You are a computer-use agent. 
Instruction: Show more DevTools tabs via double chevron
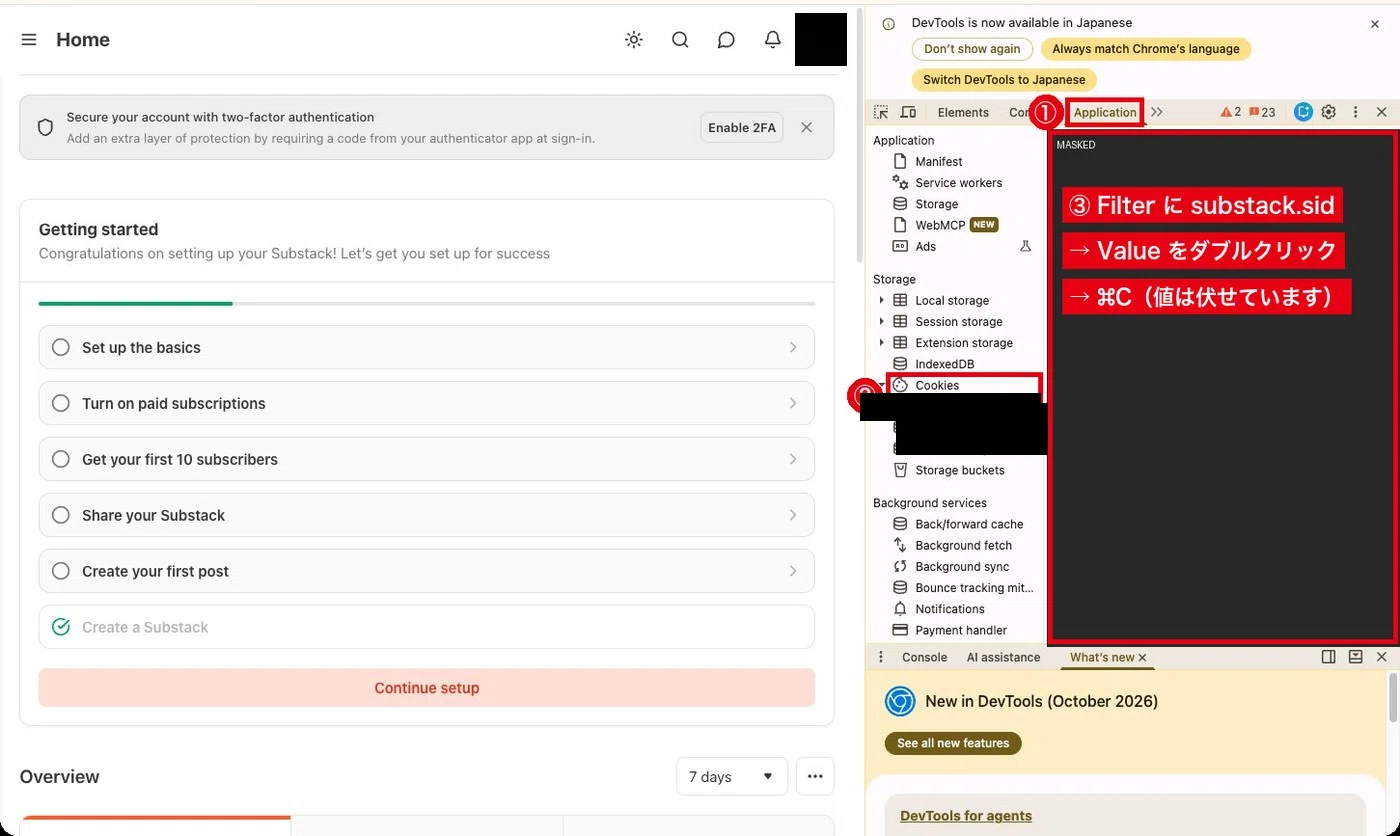(x=1157, y=112)
